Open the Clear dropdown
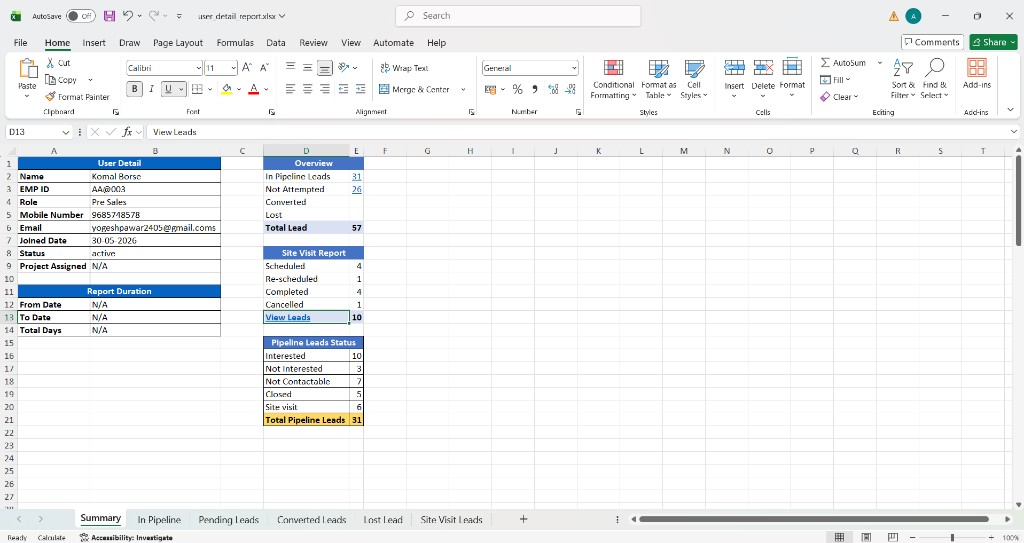The image size is (1024, 543). (839, 97)
